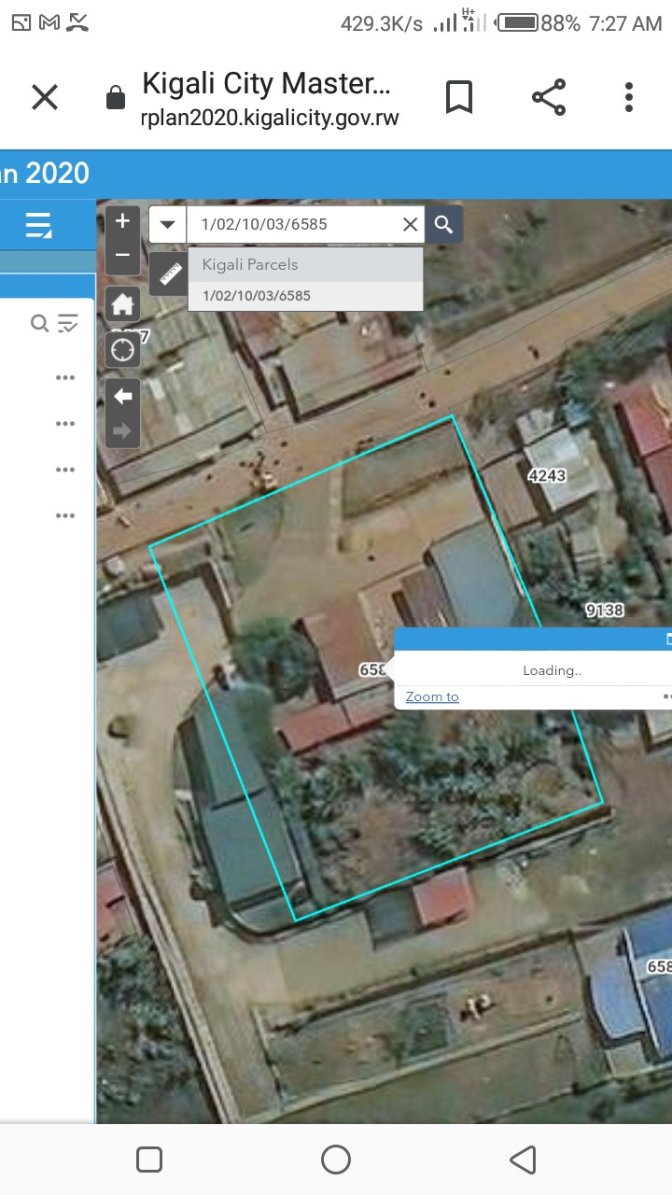The width and height of the screenshot is (672, 1195).
Task: Activate the My Location target button
Action: click(x=122, y=349)
